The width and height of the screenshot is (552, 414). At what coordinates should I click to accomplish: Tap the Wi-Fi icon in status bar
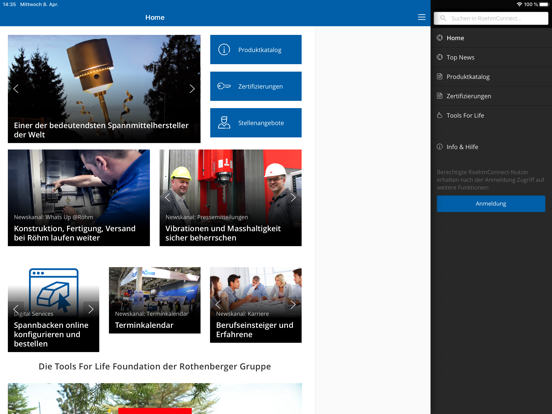tap(519, 4)
